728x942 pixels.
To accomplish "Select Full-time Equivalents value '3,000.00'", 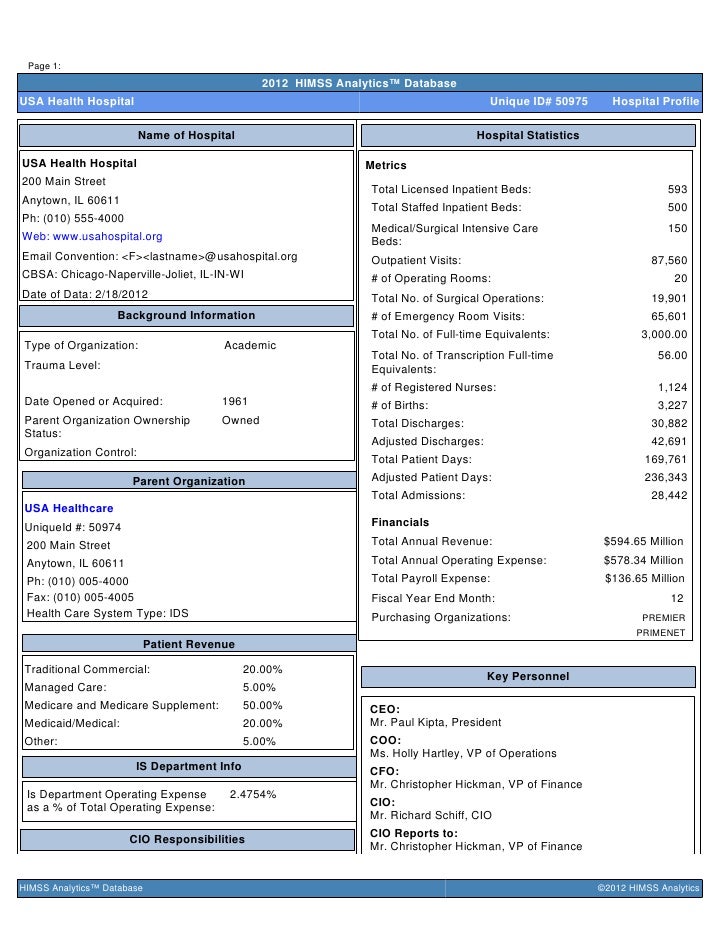I will (x=664, y=335).
